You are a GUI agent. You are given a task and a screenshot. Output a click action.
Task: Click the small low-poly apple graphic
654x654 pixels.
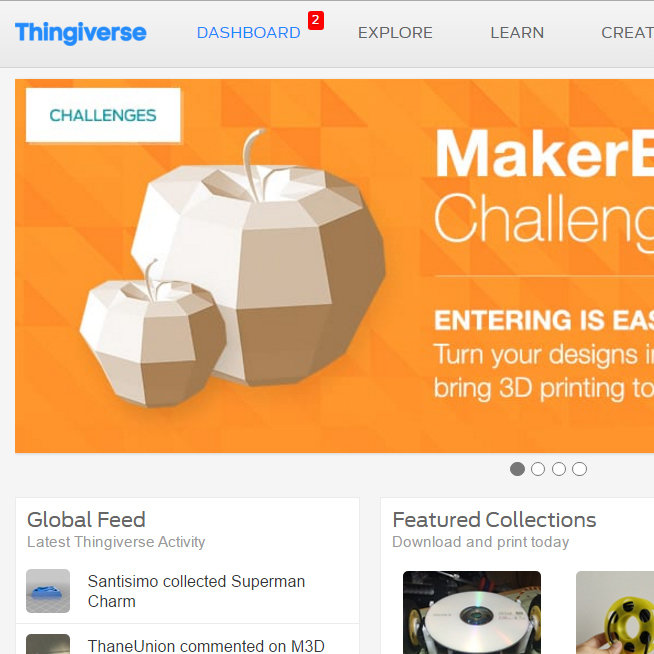click(x=153, y=333)
